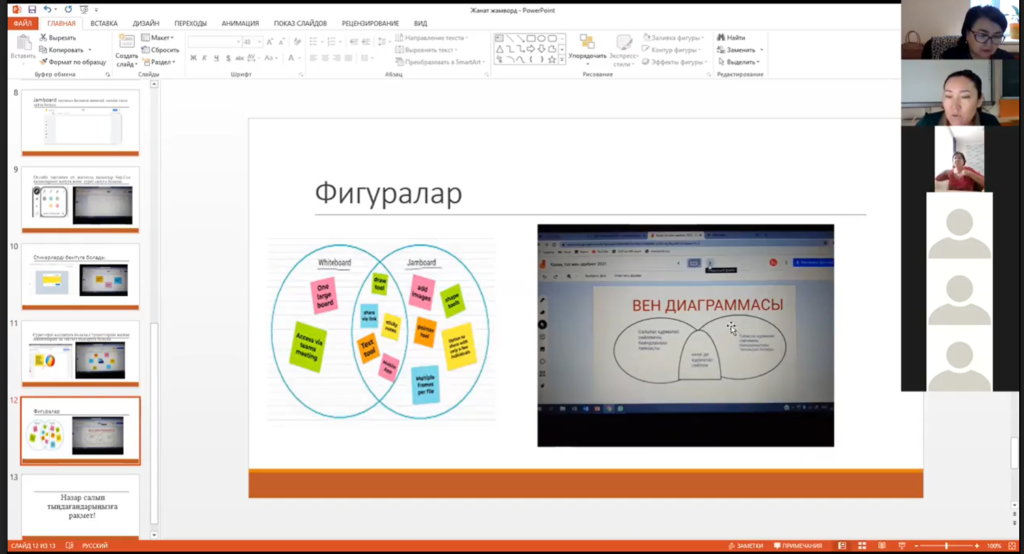Viewport: 1024px width, 554px height.
Task: Click the zoom slider in status bar
Action: (x=947, y=545)
